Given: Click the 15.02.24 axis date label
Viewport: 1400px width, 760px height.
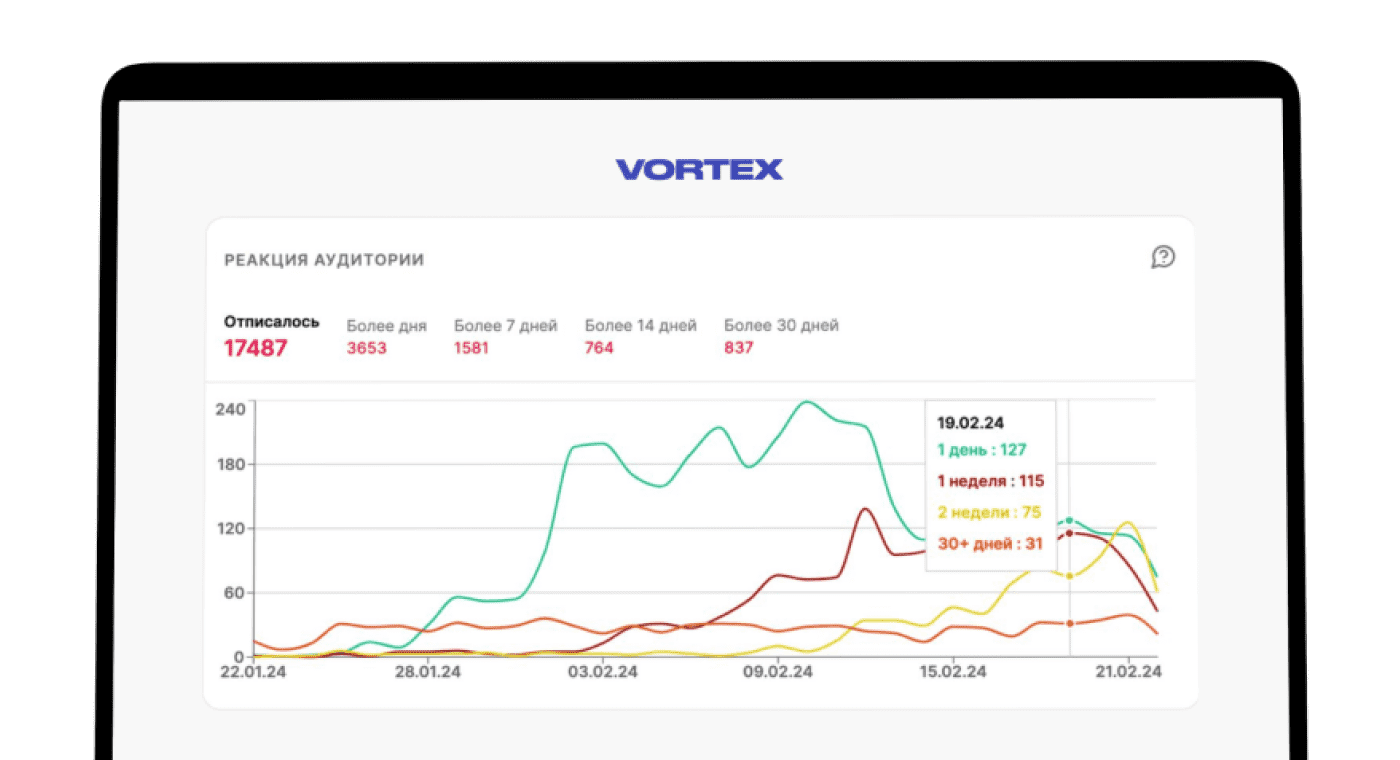Looking at the screenshot, I should click(953, 673).
